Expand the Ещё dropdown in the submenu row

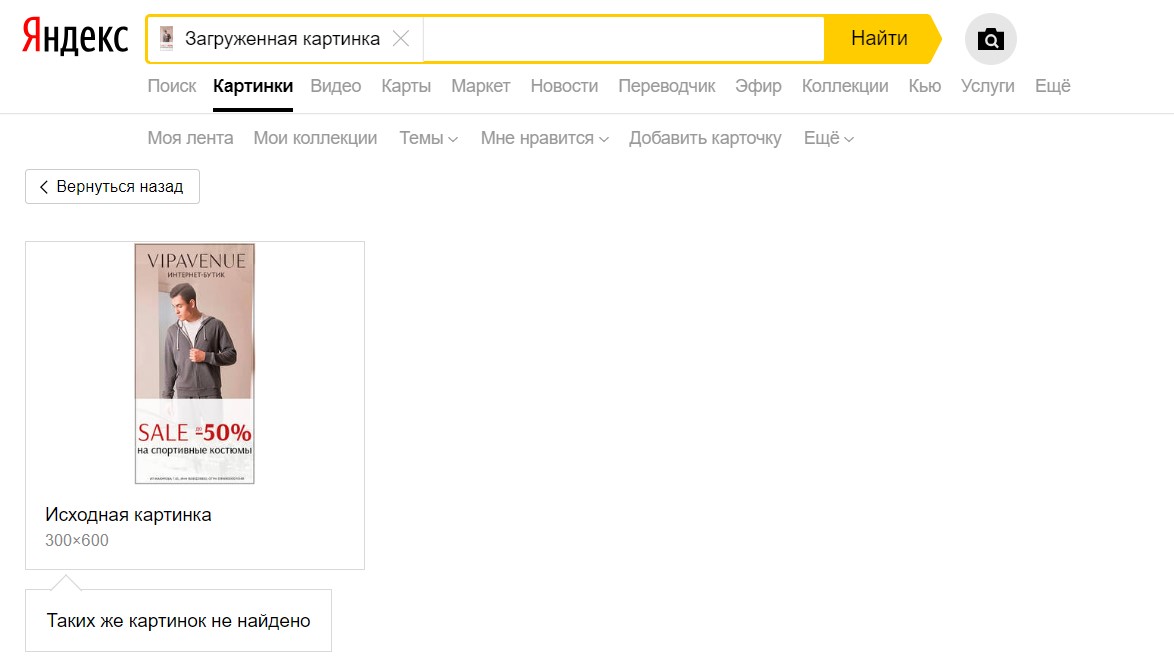[x=828, y=138]
